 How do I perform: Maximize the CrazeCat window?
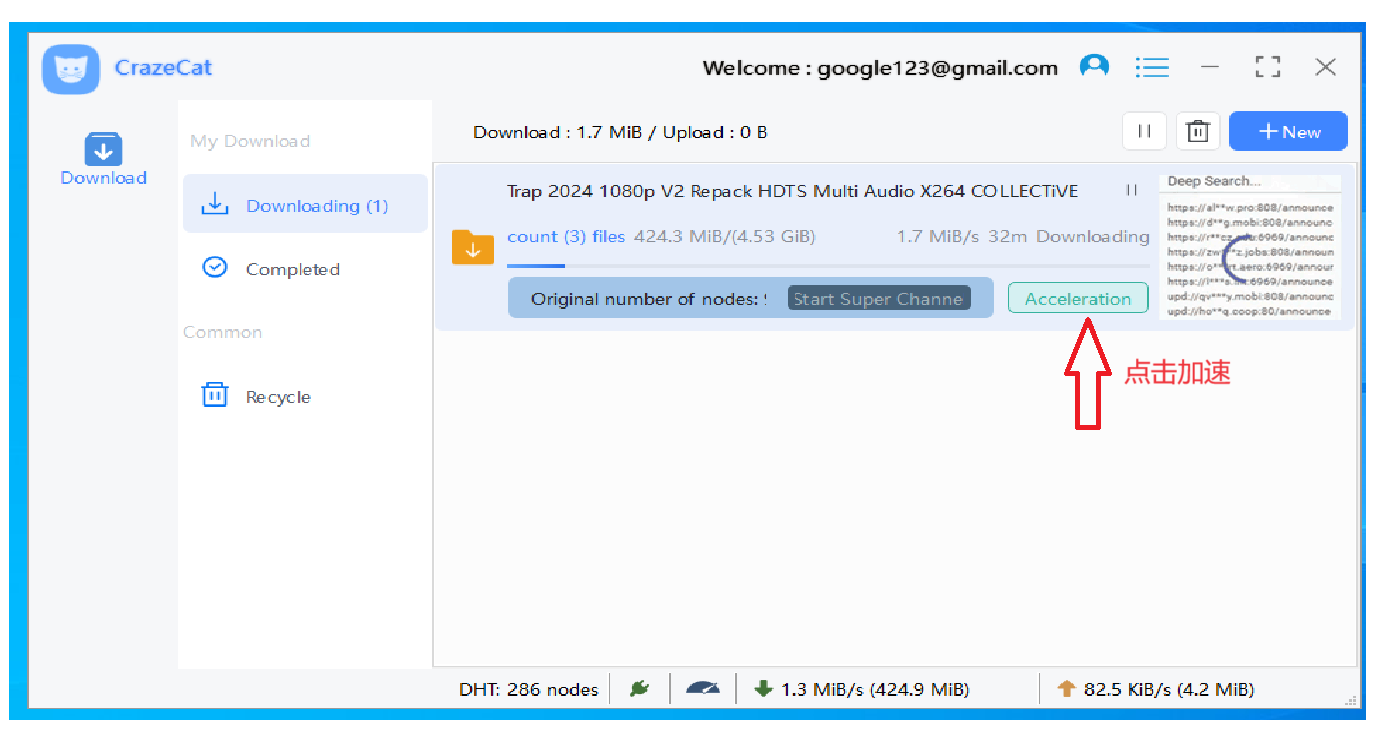point(1268,67)
